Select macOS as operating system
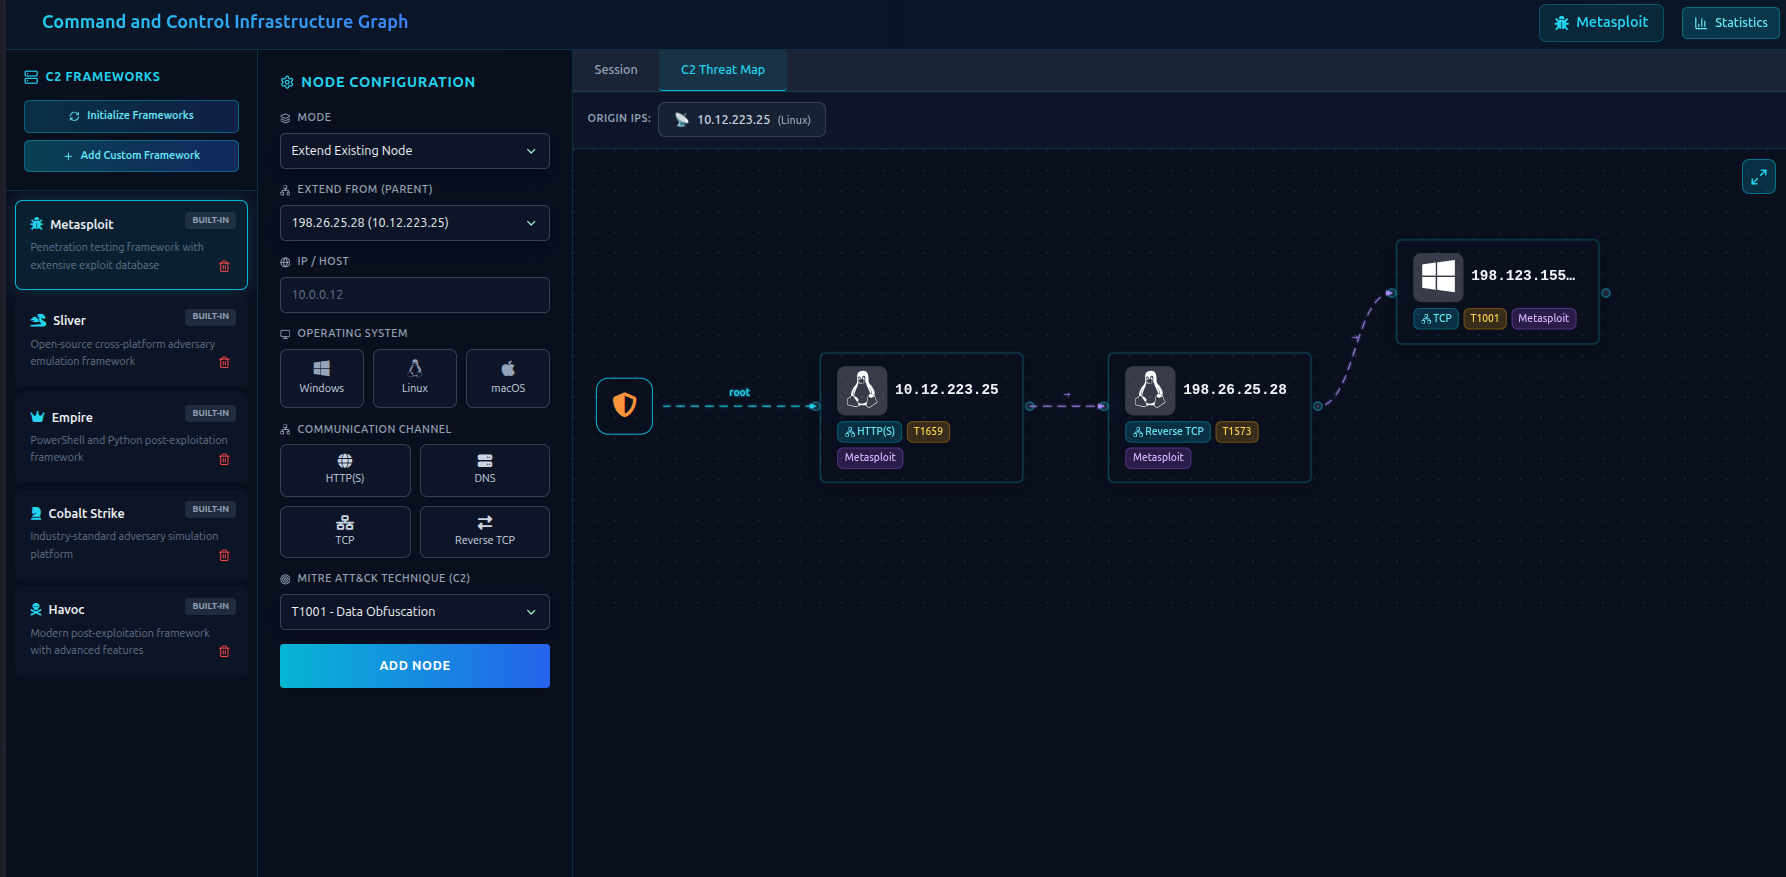1786x877 pixels. (508, 378)
